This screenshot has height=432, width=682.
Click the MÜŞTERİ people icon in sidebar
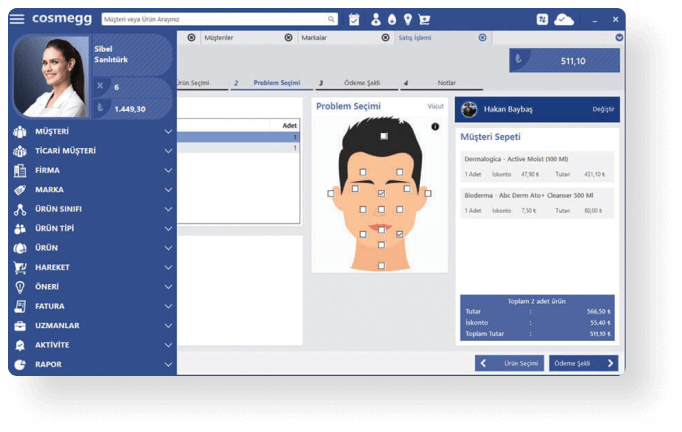click(x=20, y=131)
